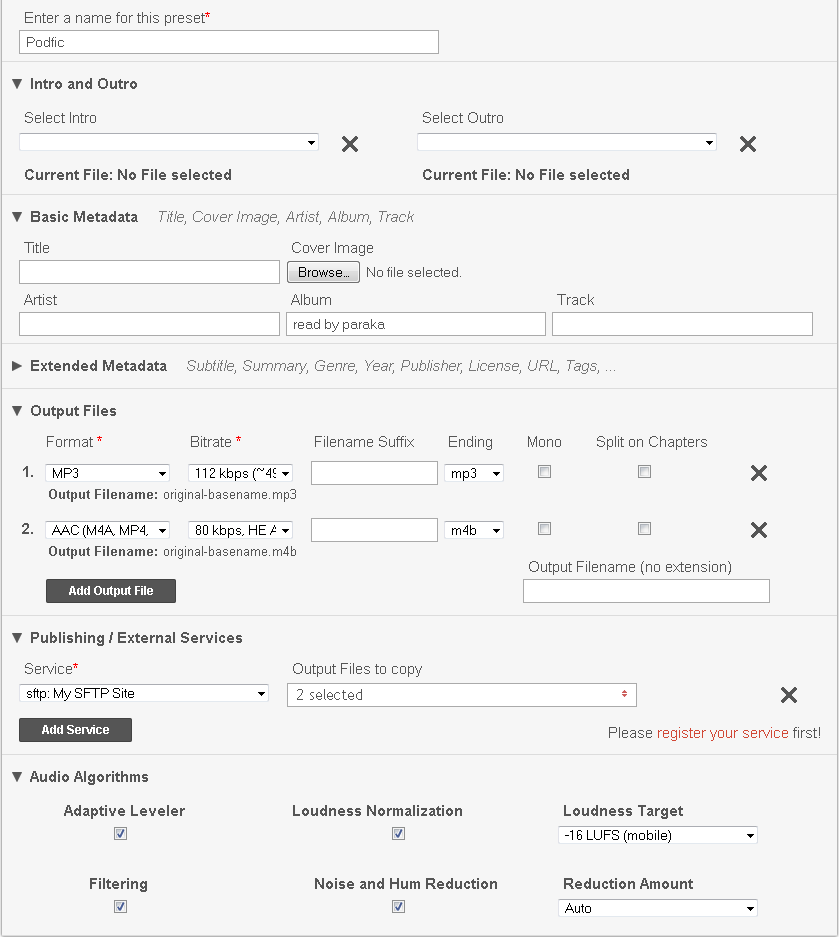Uncheck Noise and Hum Reduction
The image size is (839, 937).
coord(398,906)
